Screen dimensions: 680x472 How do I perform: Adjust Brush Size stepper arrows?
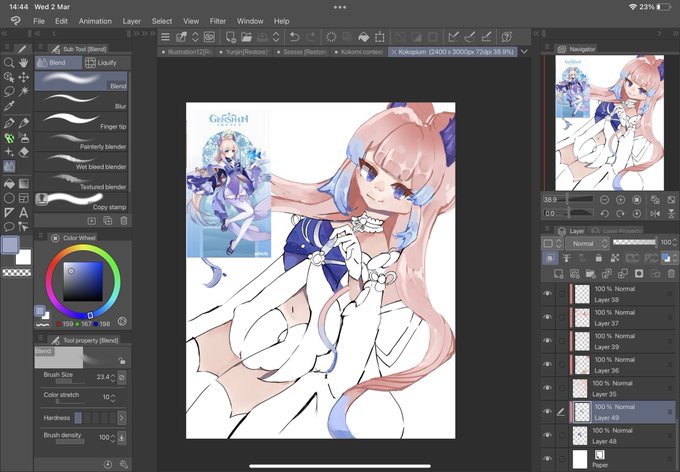[113, 377]
